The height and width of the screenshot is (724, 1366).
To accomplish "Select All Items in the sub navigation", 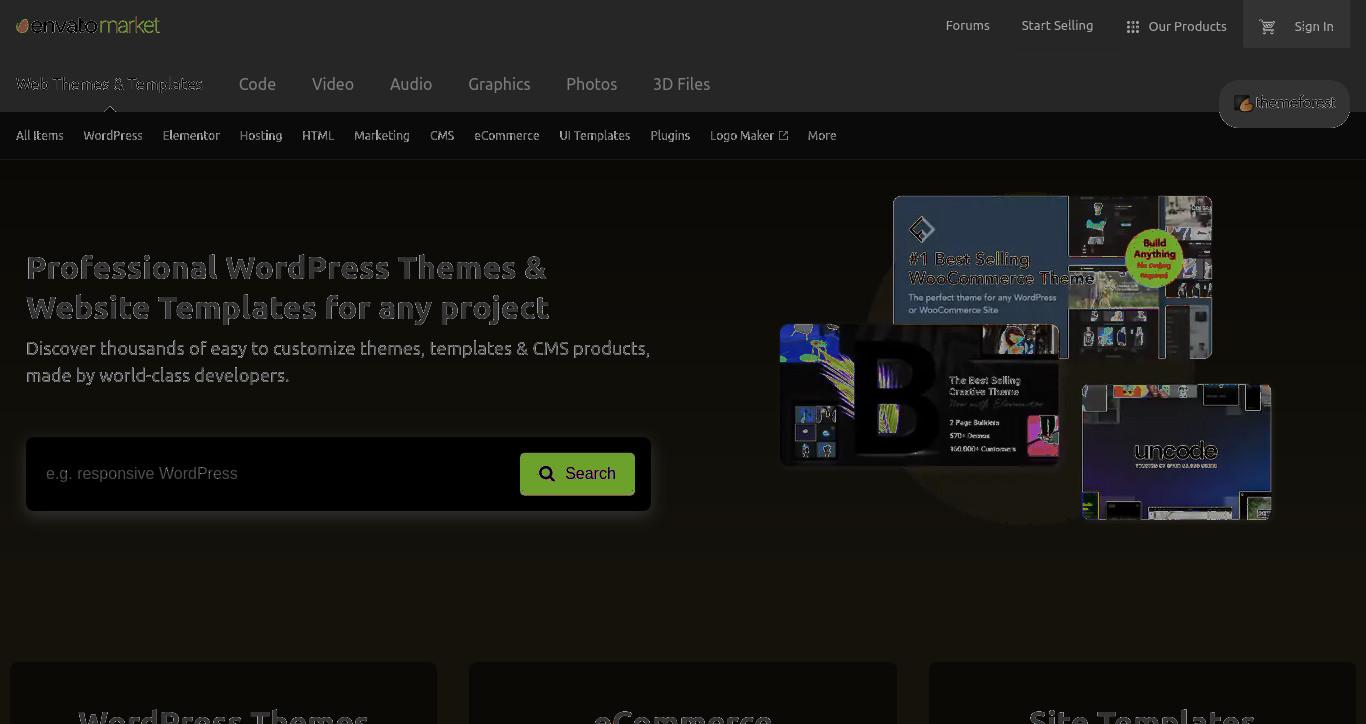I will (x=40, y=136).
